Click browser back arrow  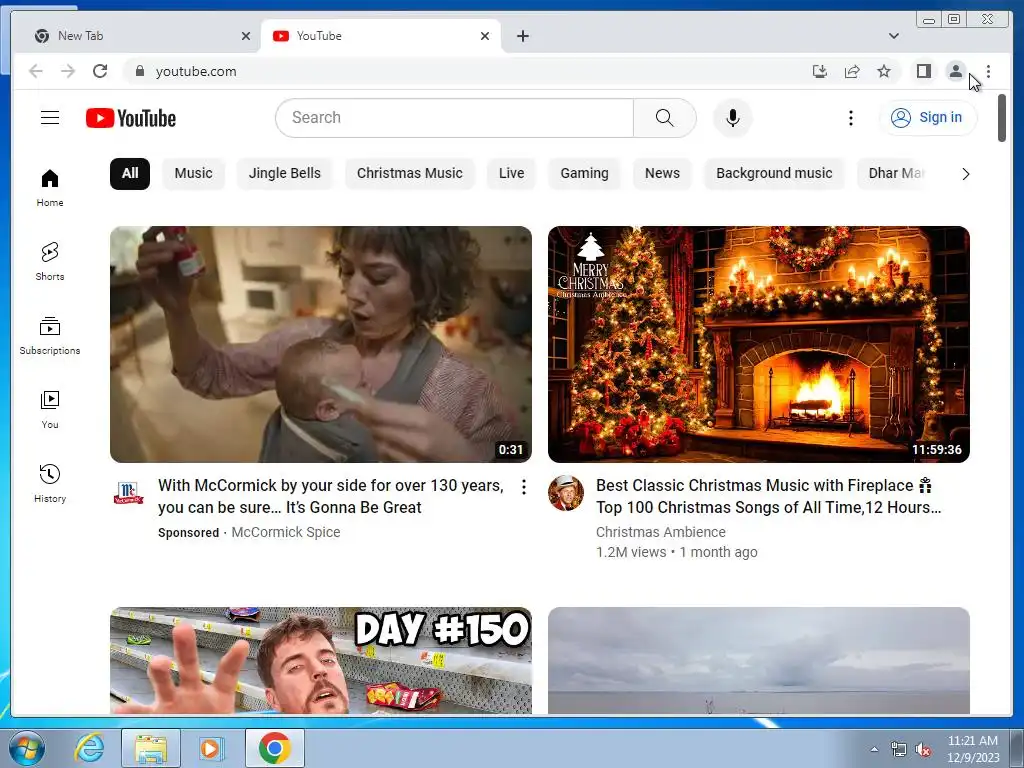(x=36, y=71)
